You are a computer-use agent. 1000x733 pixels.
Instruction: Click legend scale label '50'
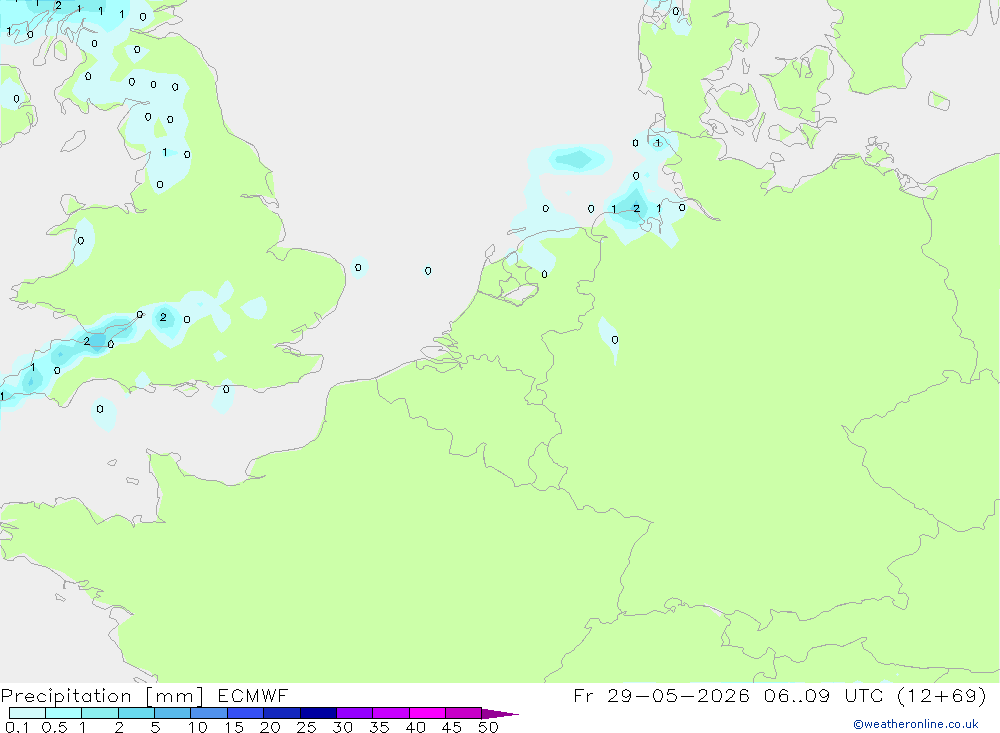(x=489, y=727)
